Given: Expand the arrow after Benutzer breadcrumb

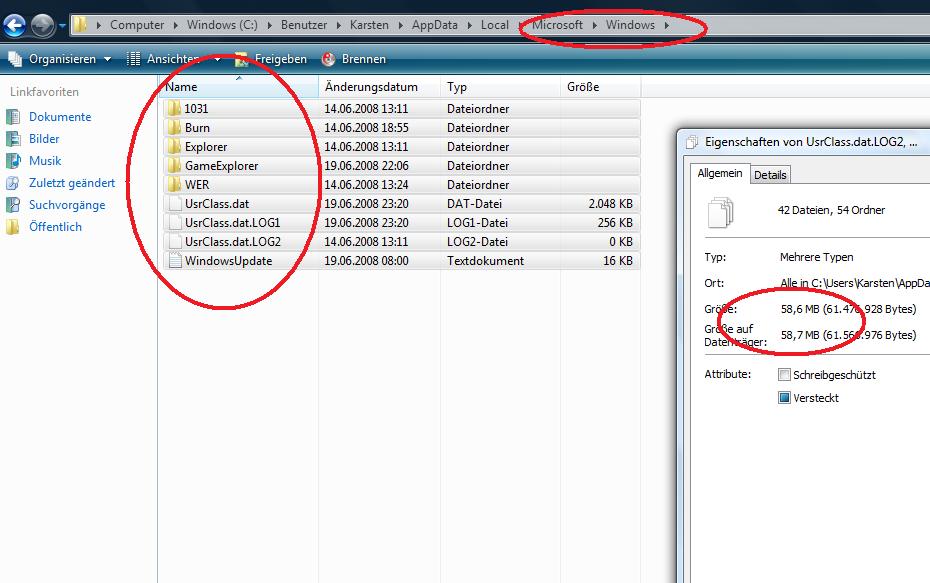Looking at the screenshot, I should click(x=339, y=26).
